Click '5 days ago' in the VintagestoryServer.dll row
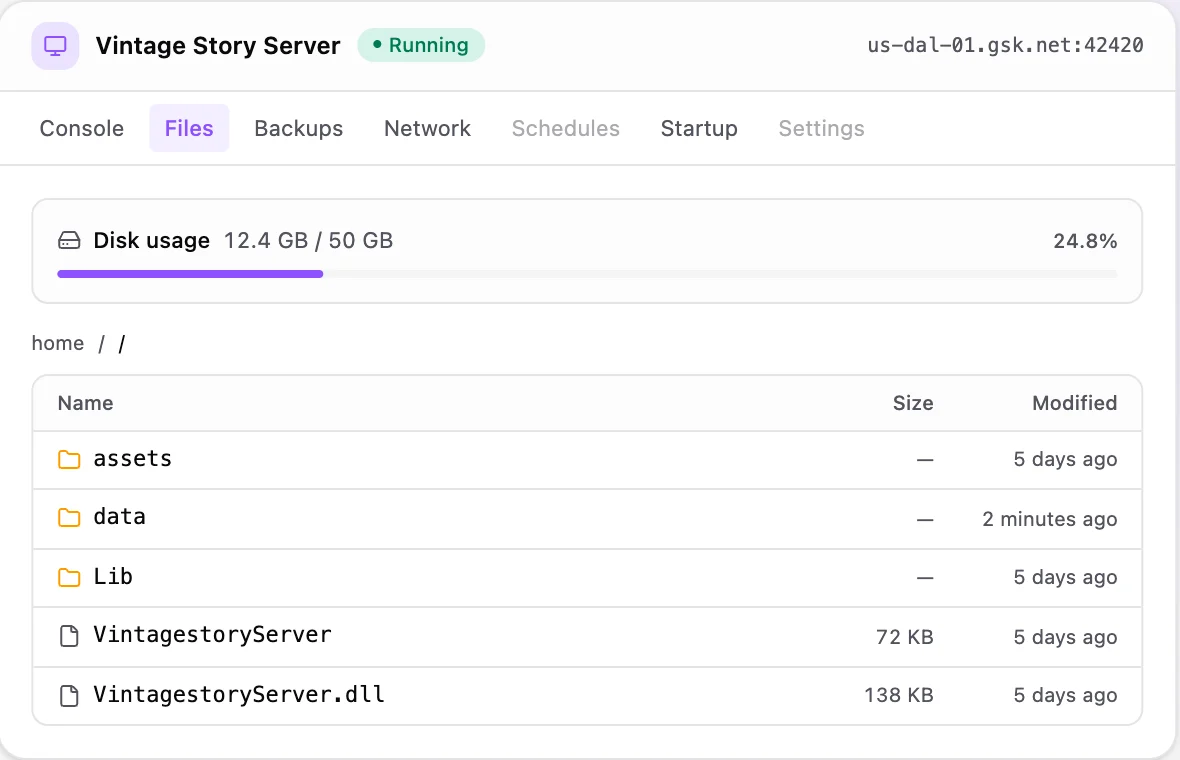 pyautogui.click(x=1065, y=695)
